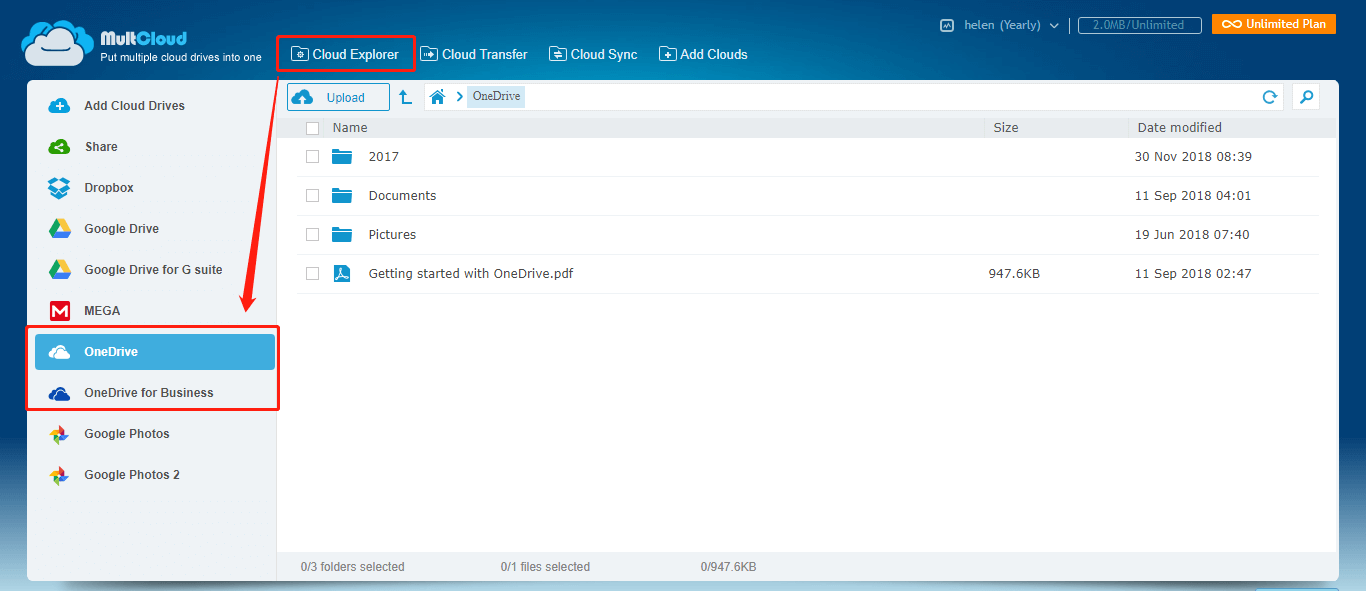Viewport: 1366px width, 591px height.
Task: Check the checkbox for the 2017 folder
Action: 312,156
